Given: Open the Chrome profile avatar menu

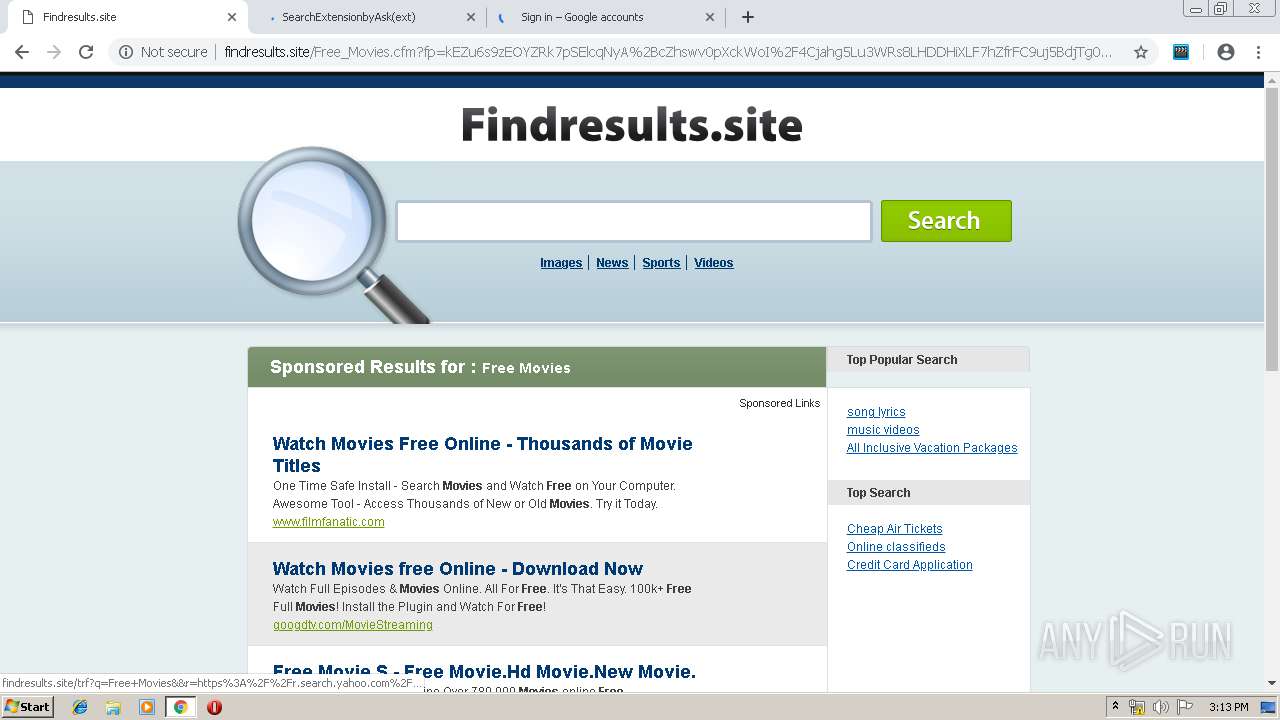Looking at the screenshot, I should click(1226, 52).
